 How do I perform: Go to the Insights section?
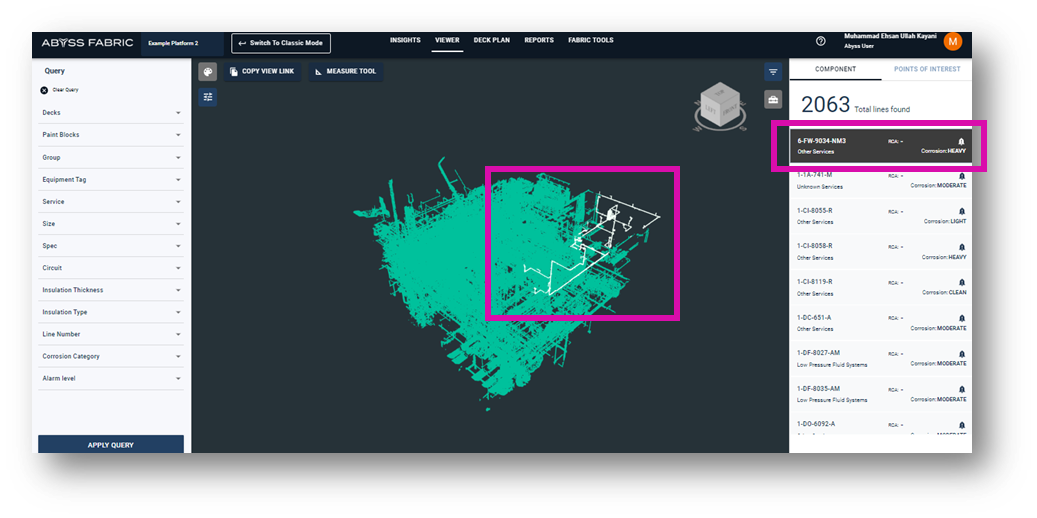coord(405,41)
